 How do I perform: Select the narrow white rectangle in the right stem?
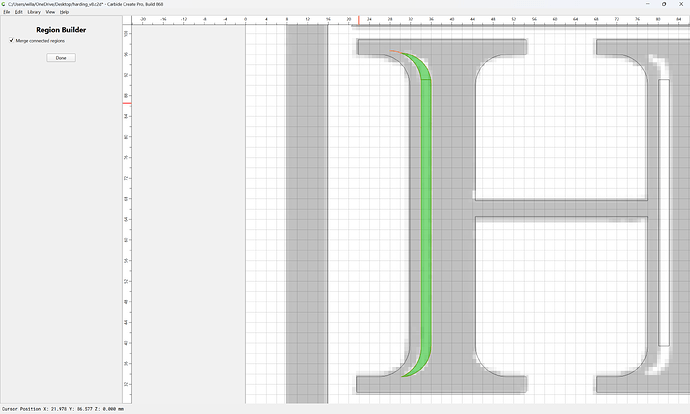[664, 212]
